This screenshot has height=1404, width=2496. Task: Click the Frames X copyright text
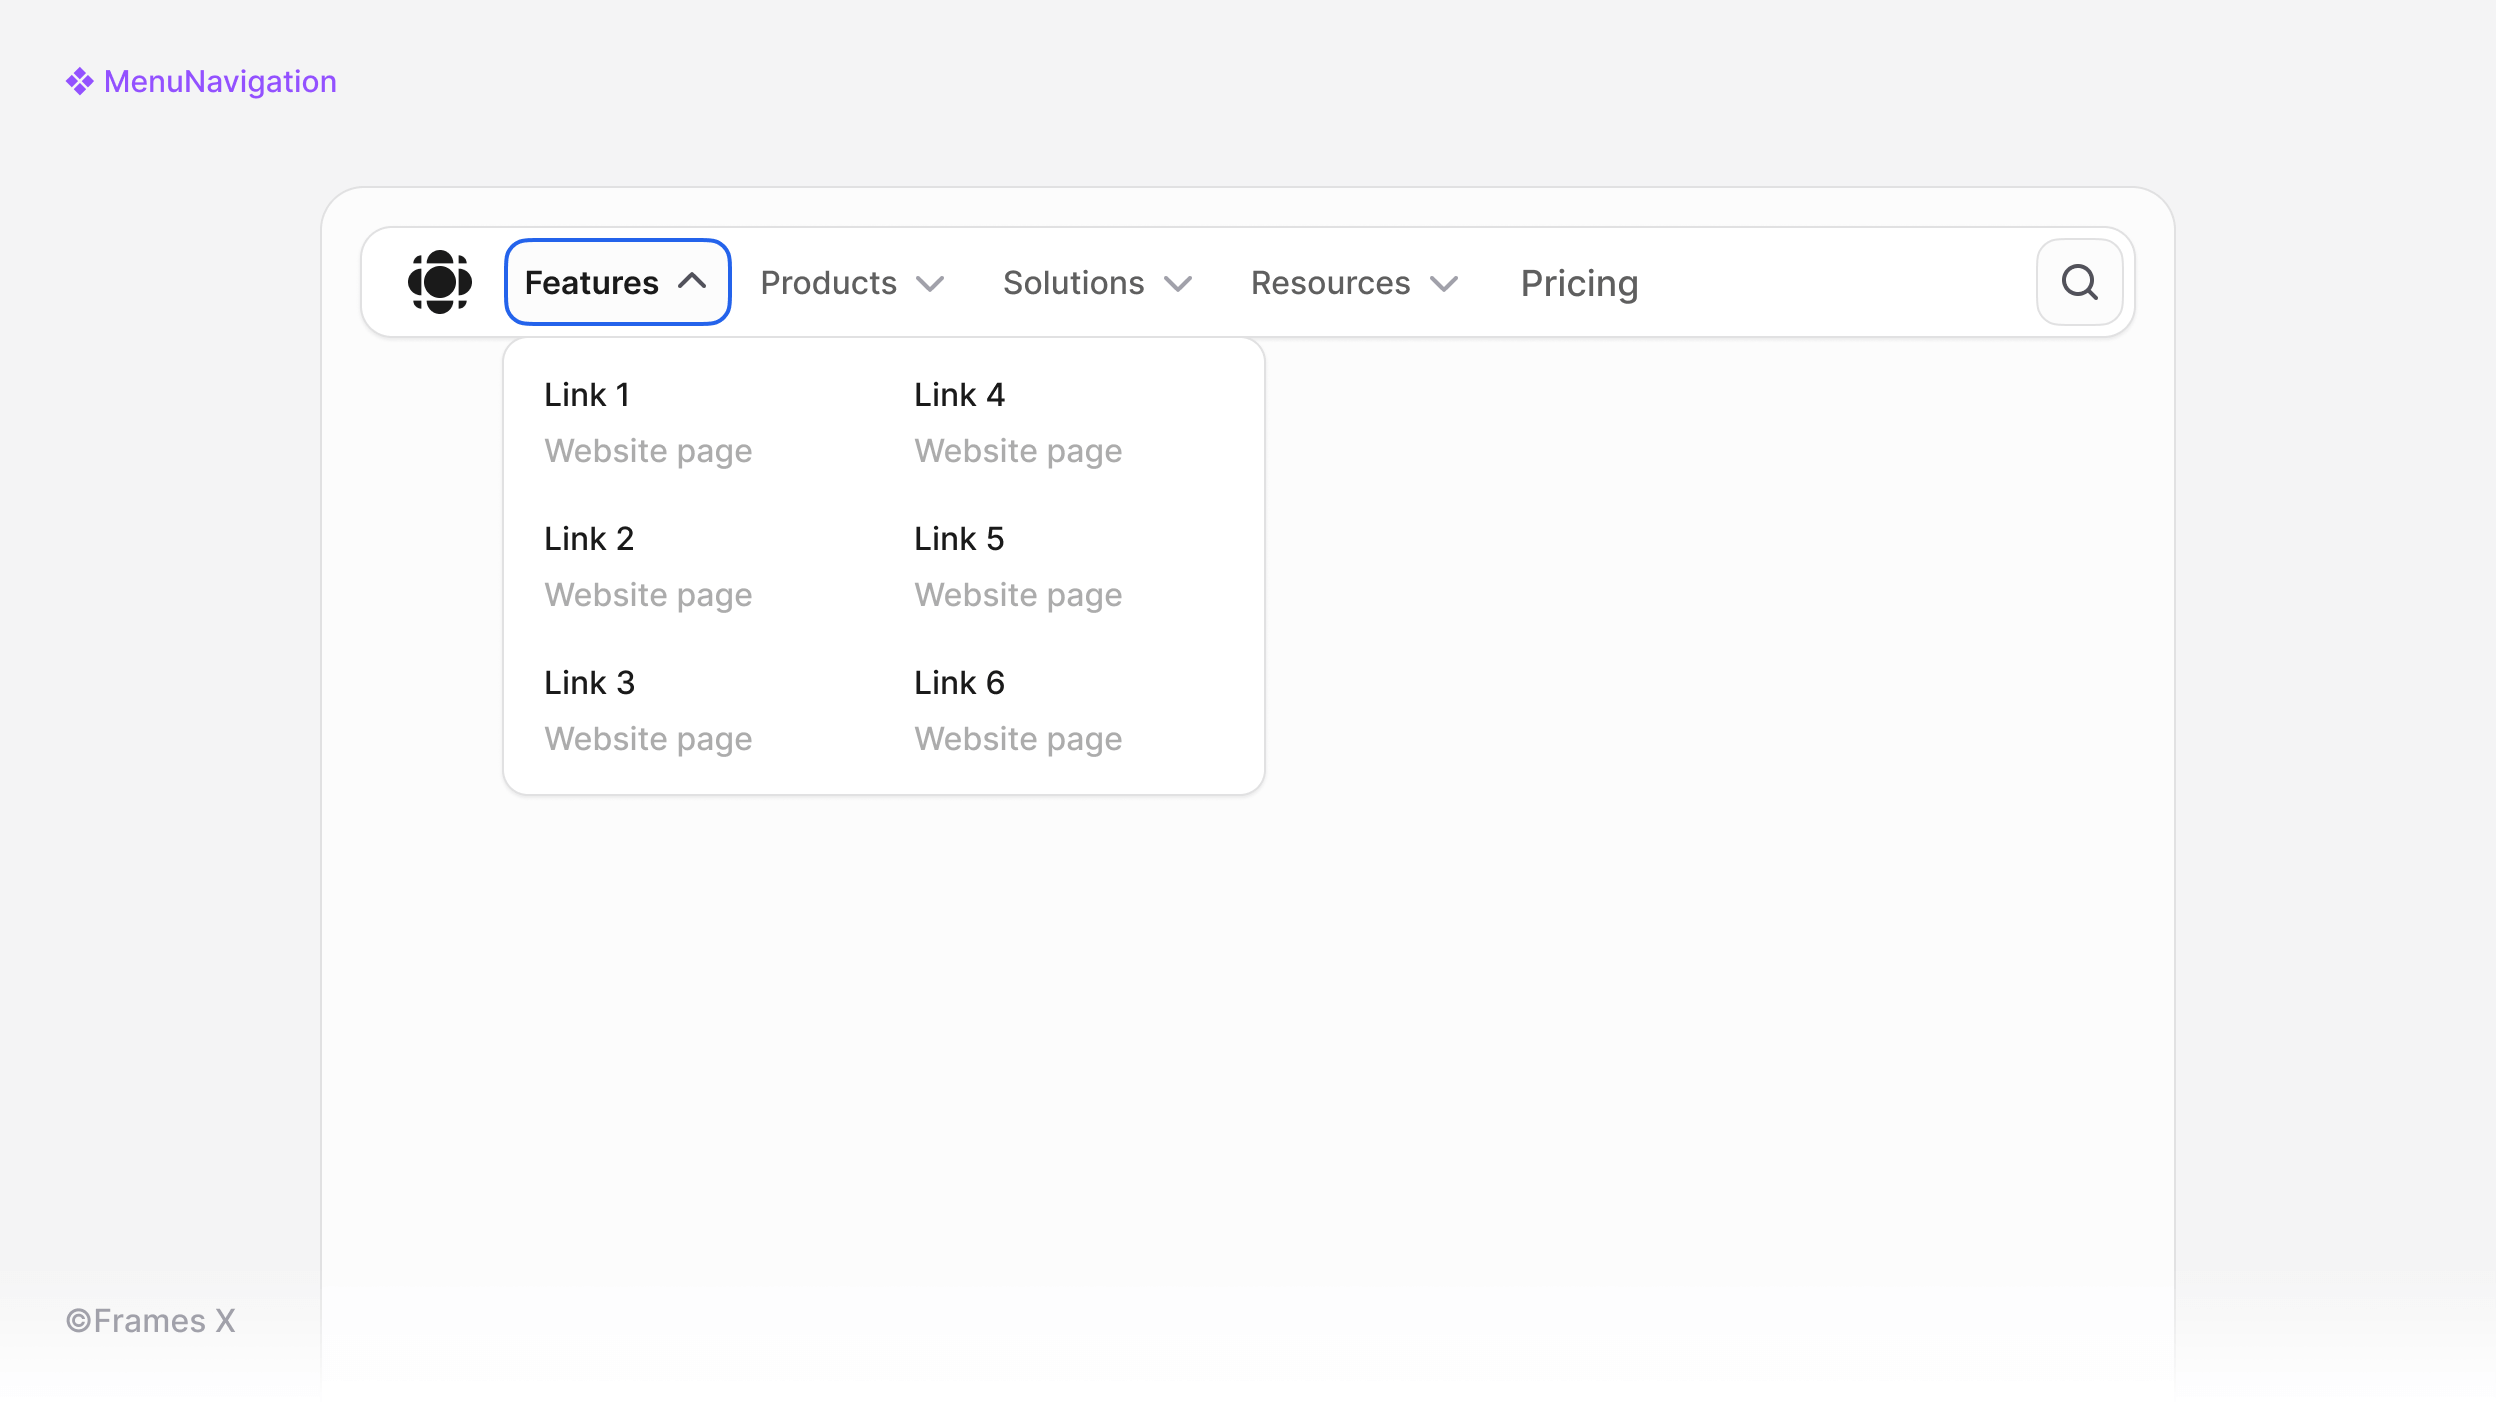(x=149, y=1320)
